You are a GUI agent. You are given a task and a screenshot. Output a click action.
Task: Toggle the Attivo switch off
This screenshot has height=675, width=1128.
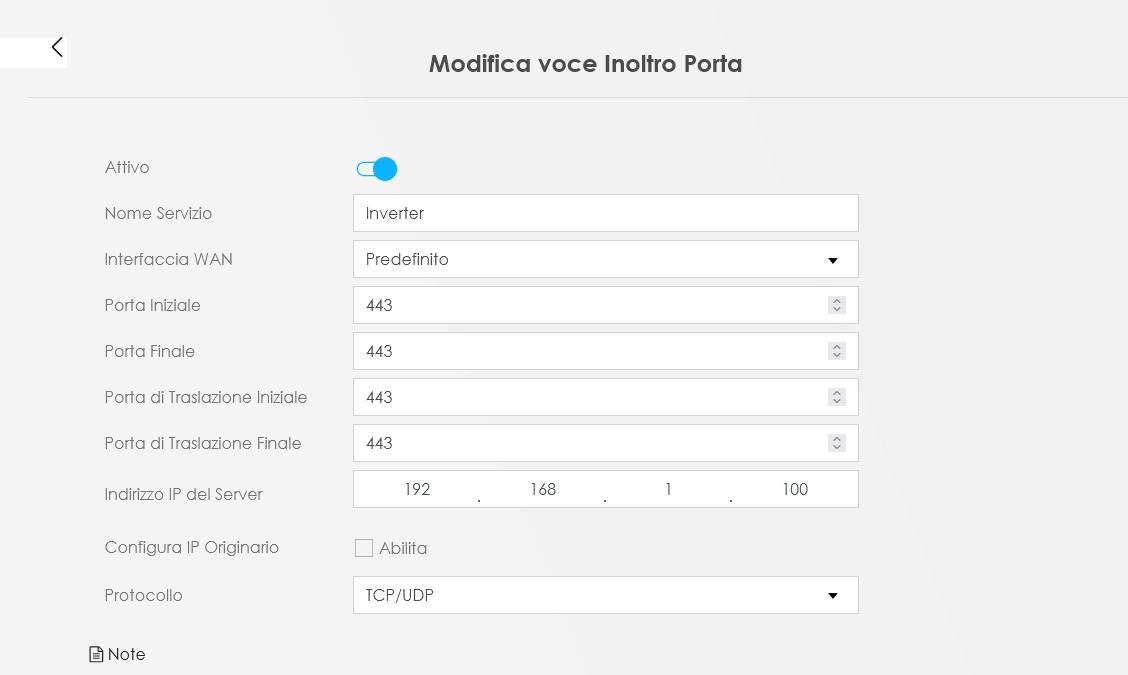[x=376, y=169]
